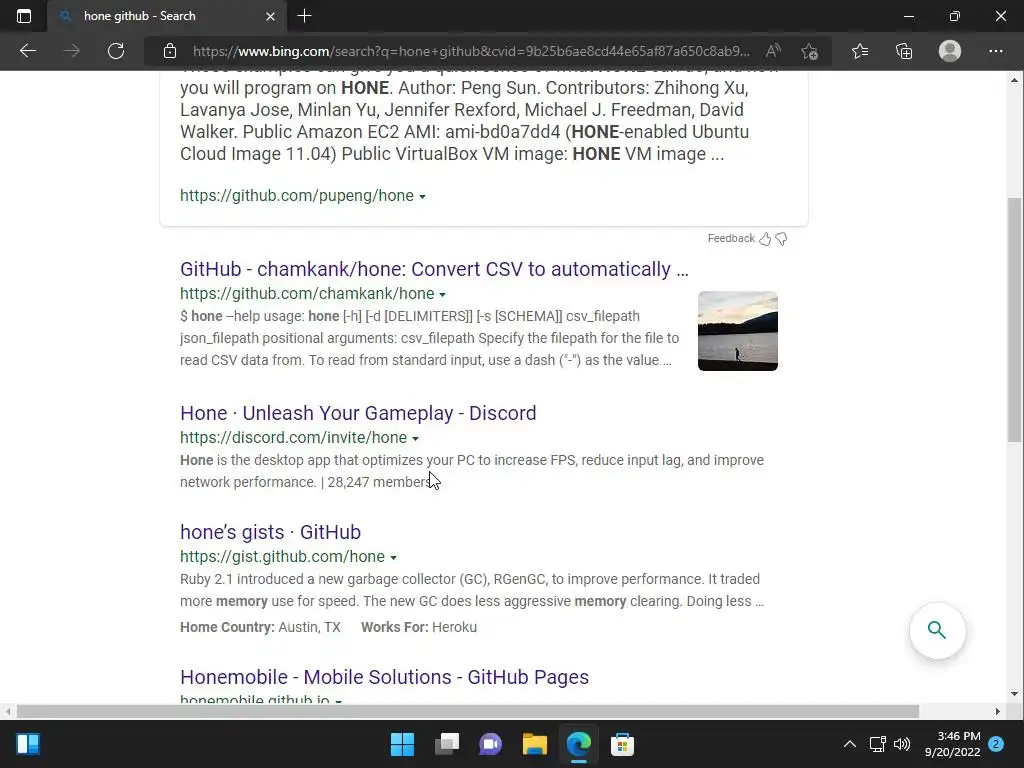Add this page to favorites

point(810,51)
